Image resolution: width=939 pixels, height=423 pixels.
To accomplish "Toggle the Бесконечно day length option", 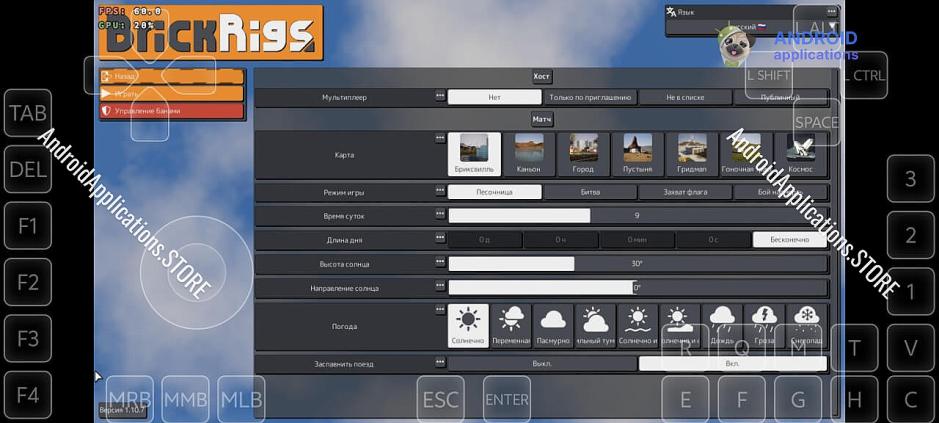I will tap(790, 240).
